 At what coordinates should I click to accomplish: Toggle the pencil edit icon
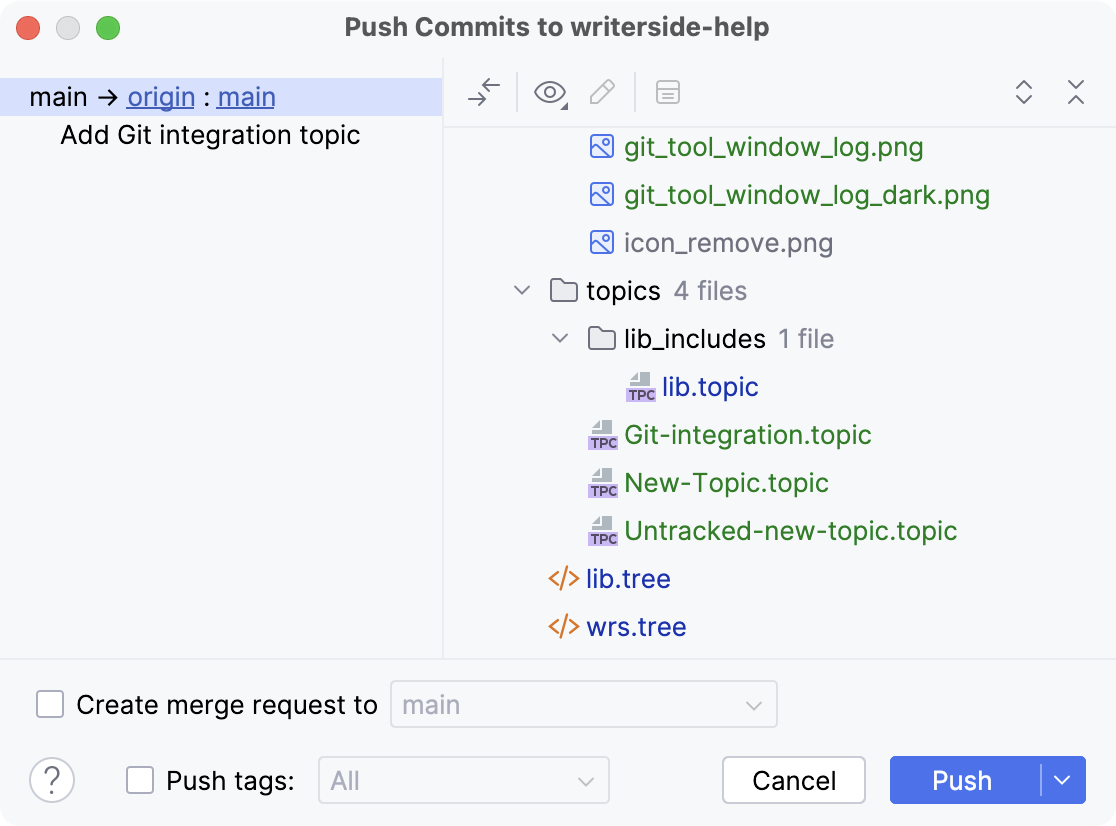tap(602, 92)
